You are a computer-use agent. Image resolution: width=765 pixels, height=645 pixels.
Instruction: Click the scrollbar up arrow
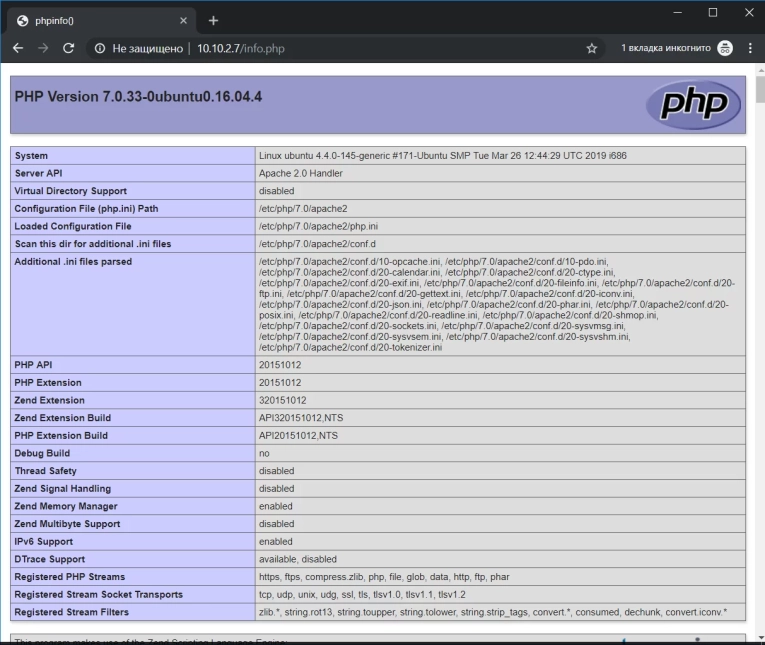pyautogui.click(x=759, y=69)
